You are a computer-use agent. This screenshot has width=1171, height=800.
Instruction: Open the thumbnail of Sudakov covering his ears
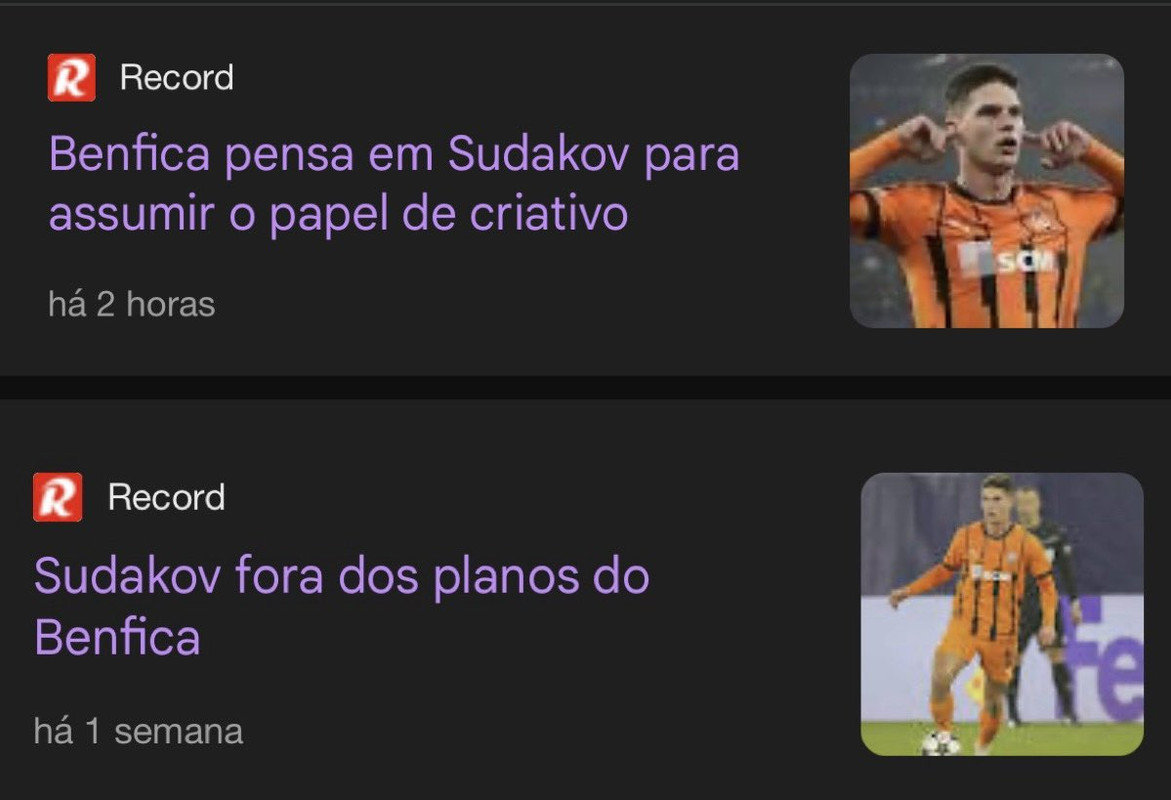(987, 190)
